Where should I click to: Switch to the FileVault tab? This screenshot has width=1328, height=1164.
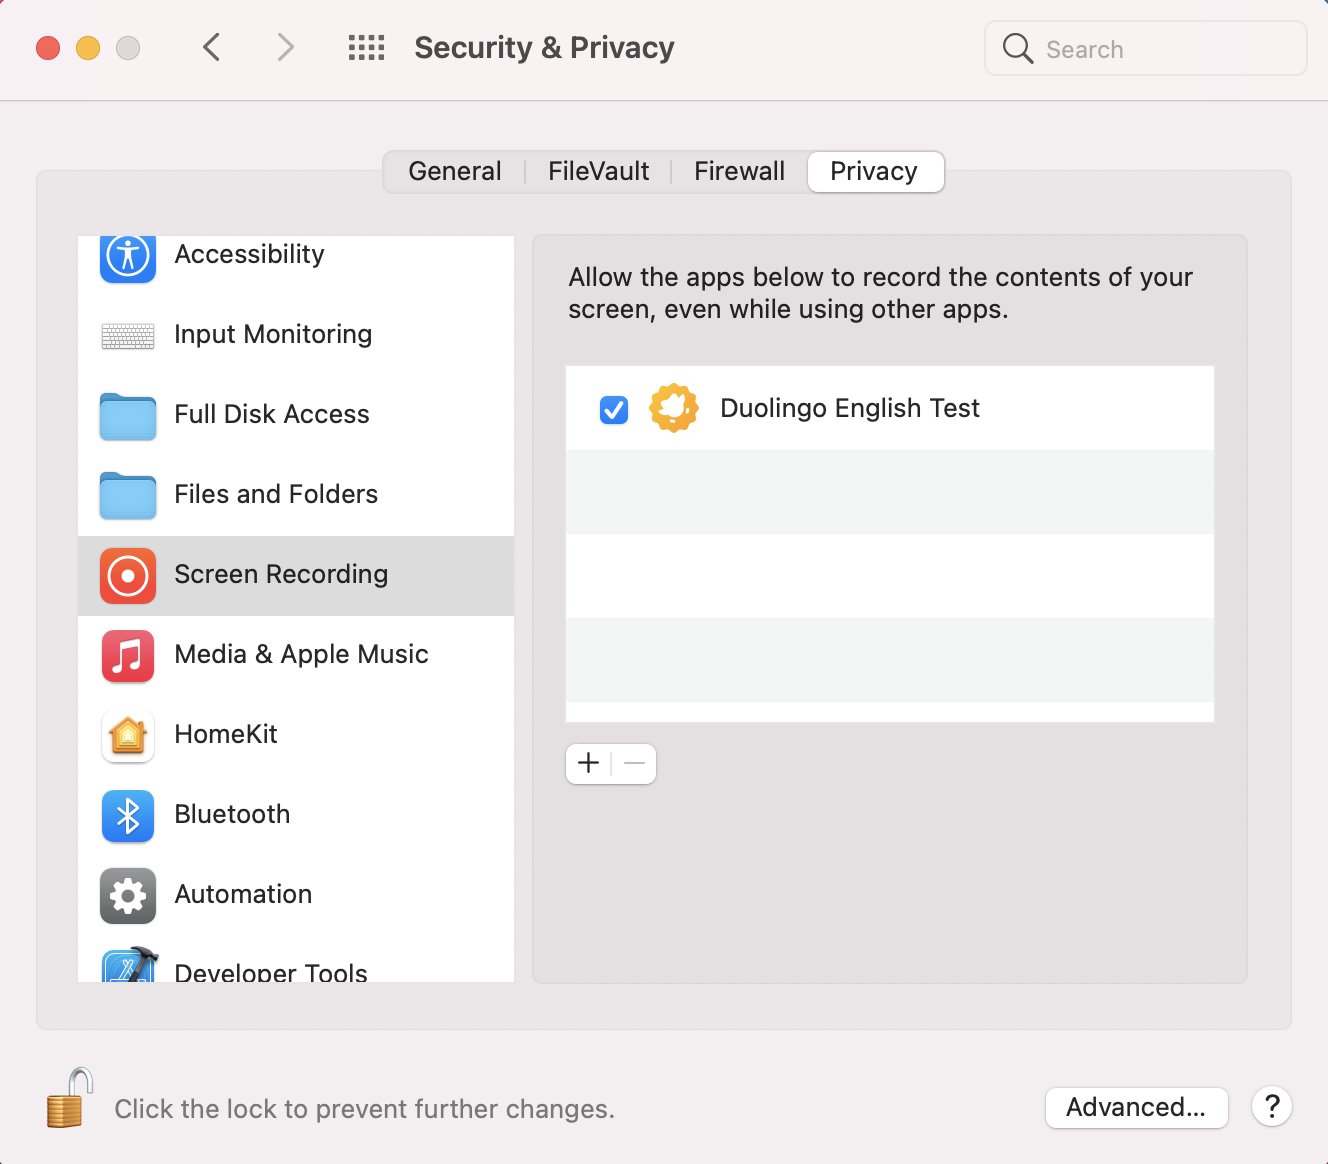(x=598, y=172)
